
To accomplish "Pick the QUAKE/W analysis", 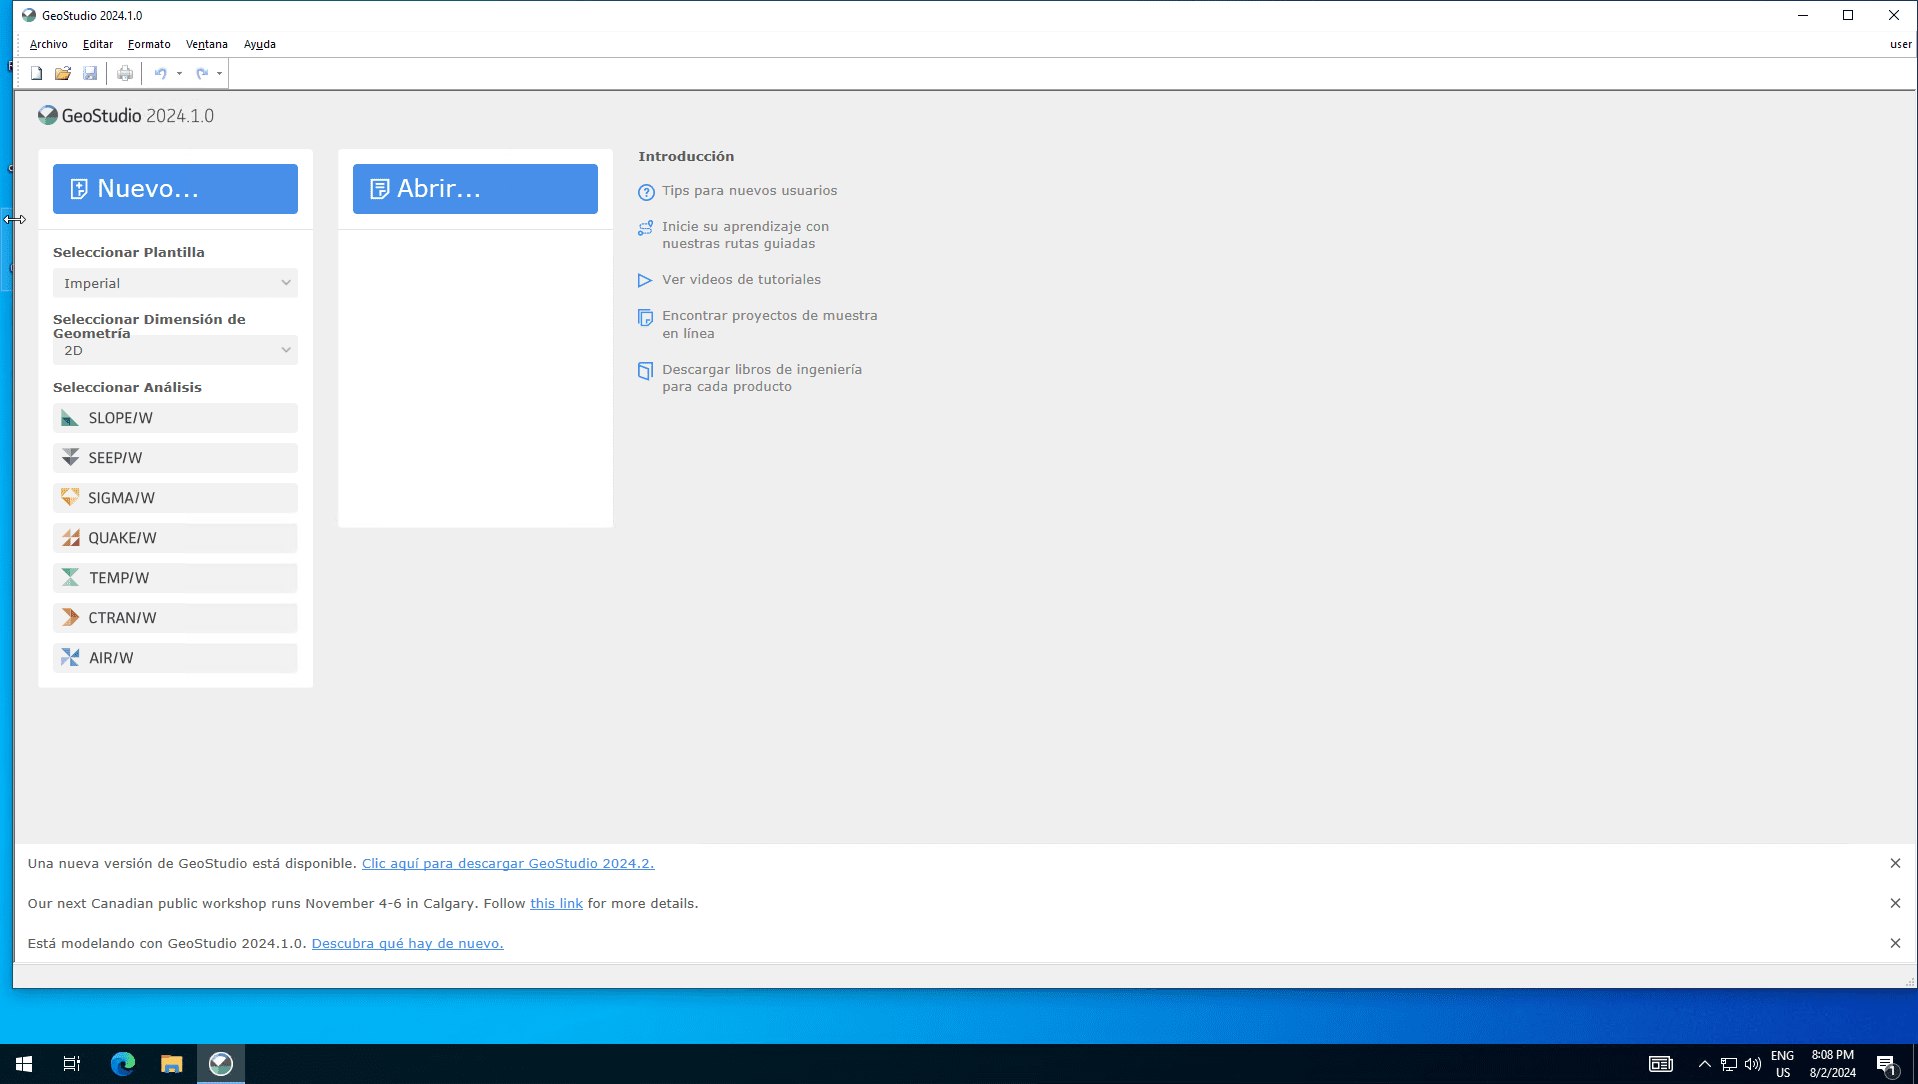I will coord(175,538).
